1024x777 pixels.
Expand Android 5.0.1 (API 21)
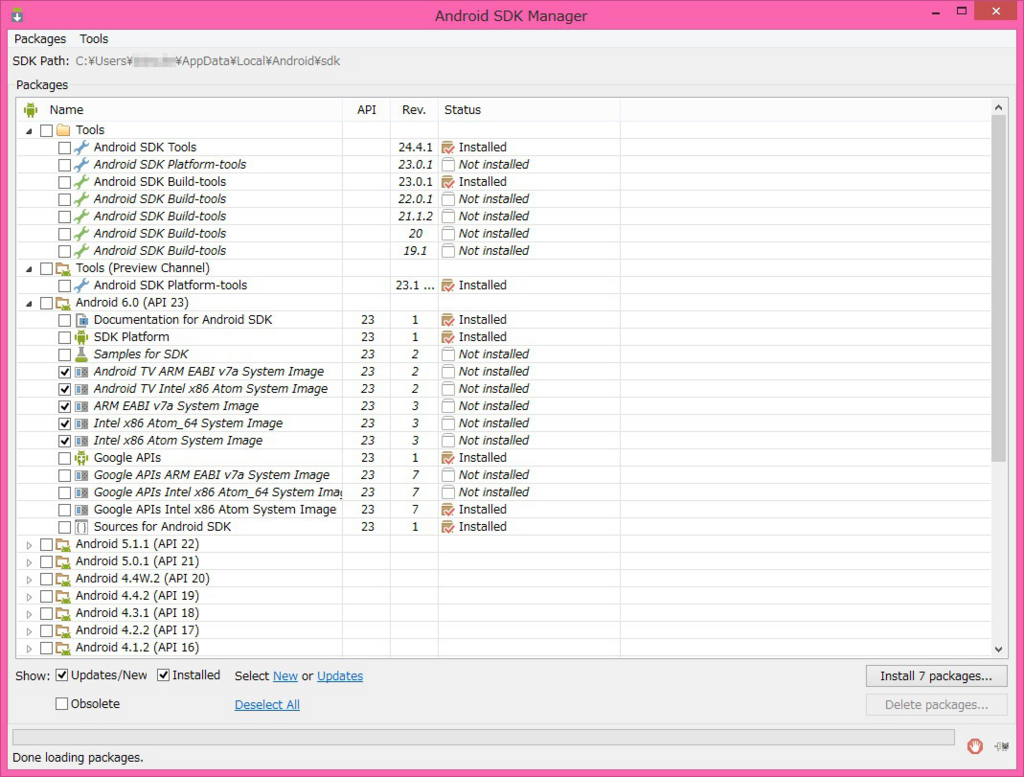point(29,562)
